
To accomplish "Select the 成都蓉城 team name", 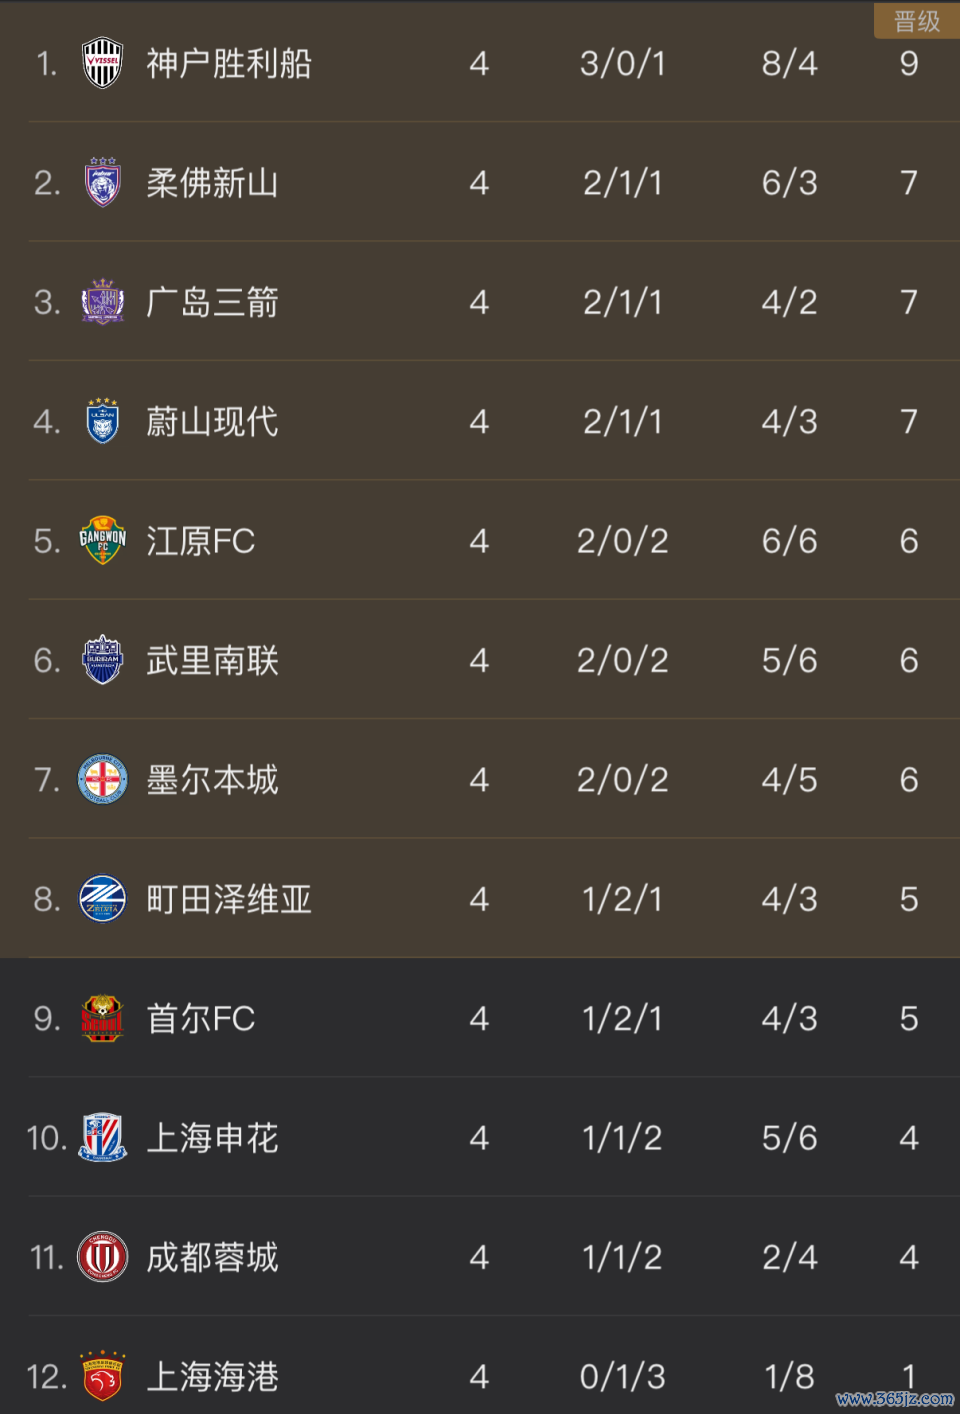I will [x=212, y=1257].
